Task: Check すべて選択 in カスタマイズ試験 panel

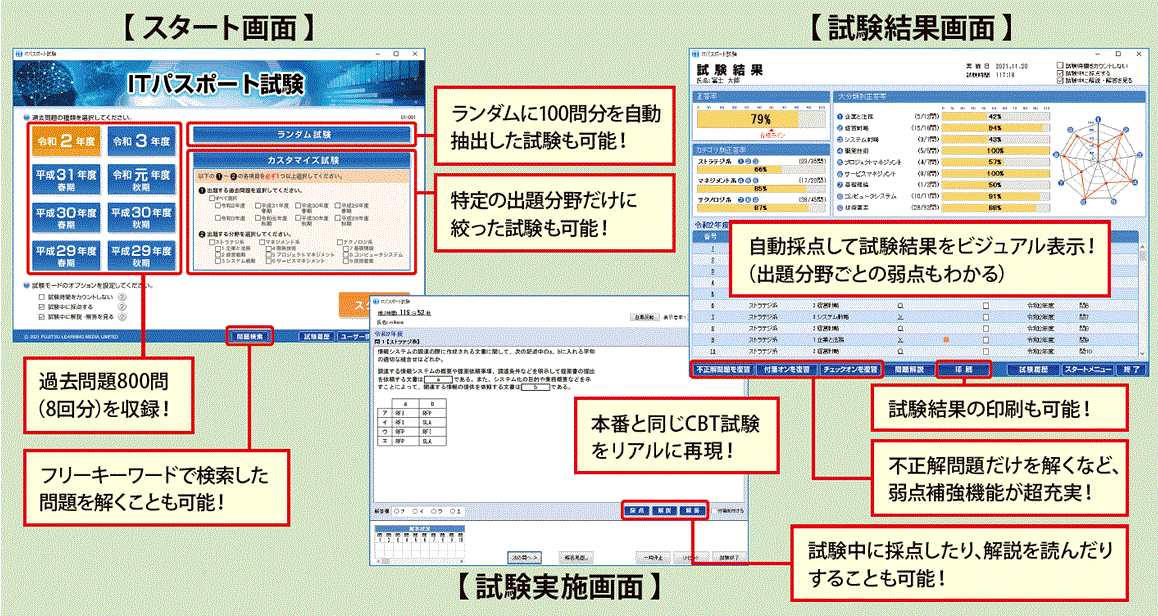Action: [x=212, y=199]
